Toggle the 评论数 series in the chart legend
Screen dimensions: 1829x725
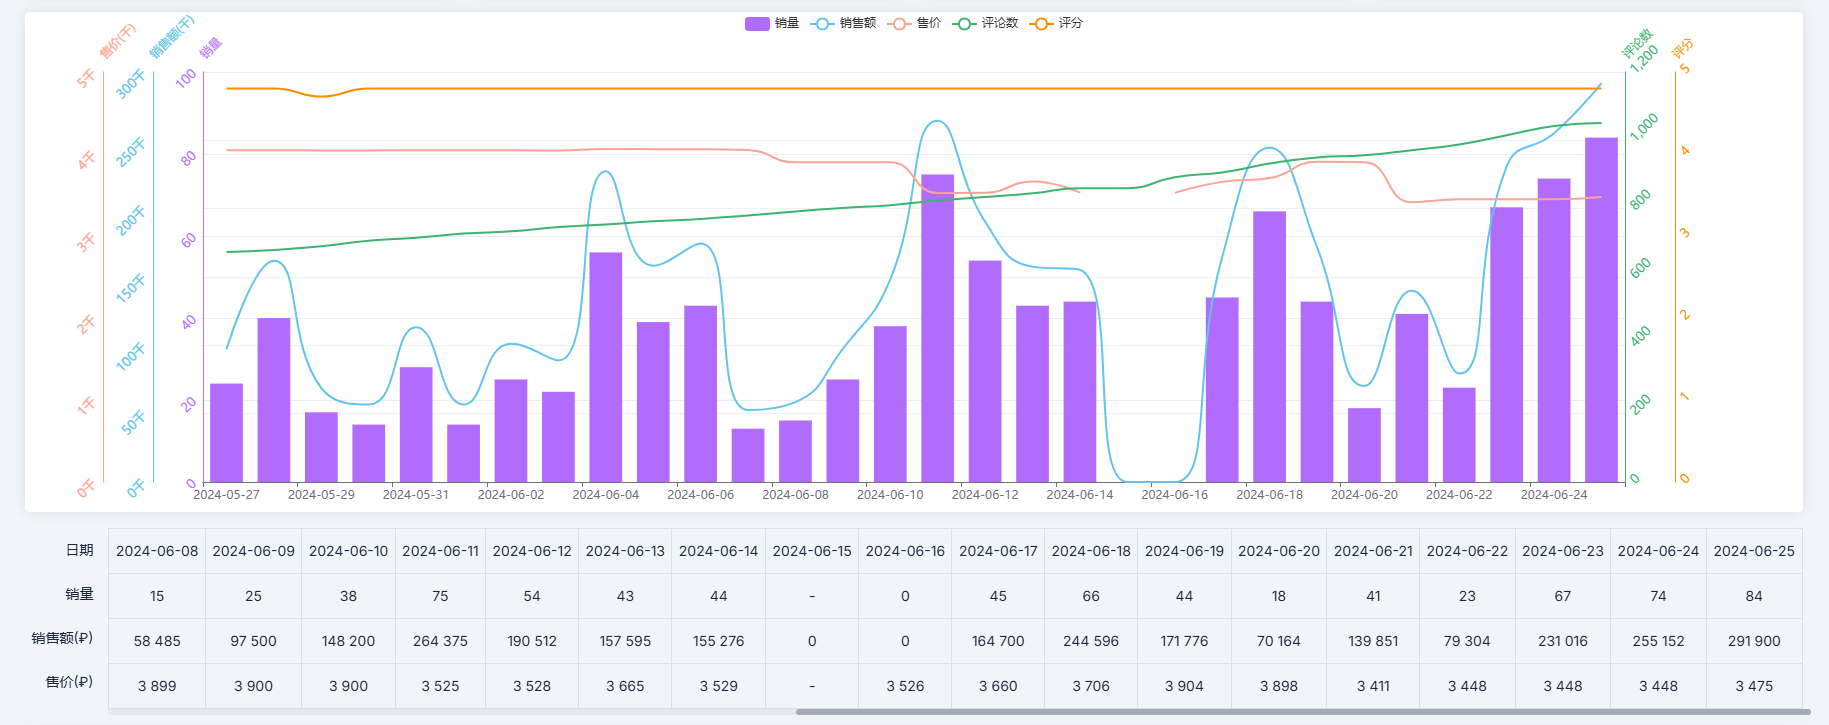(985, 23)
